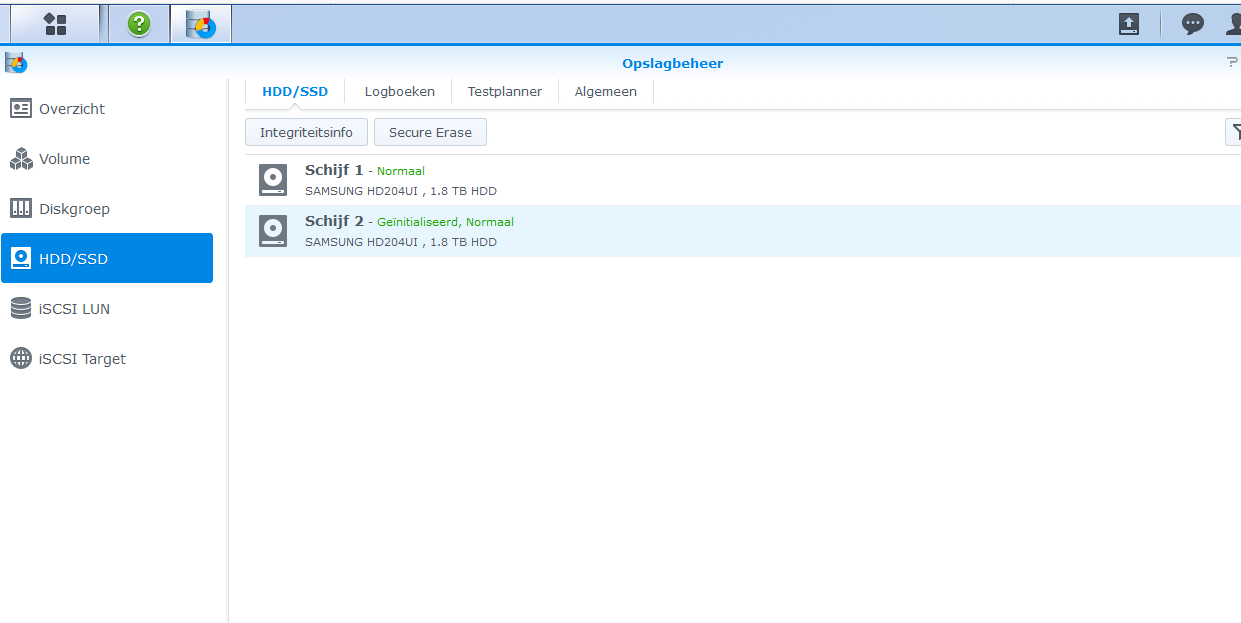Open iSCSI LUN in the sidebar

click(107, 308)
